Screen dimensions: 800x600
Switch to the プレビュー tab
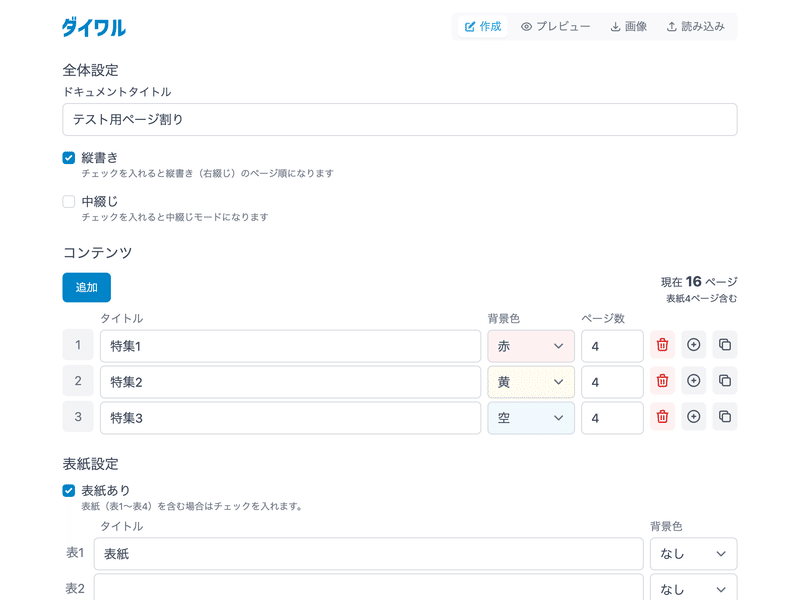[x=555, y=27]
